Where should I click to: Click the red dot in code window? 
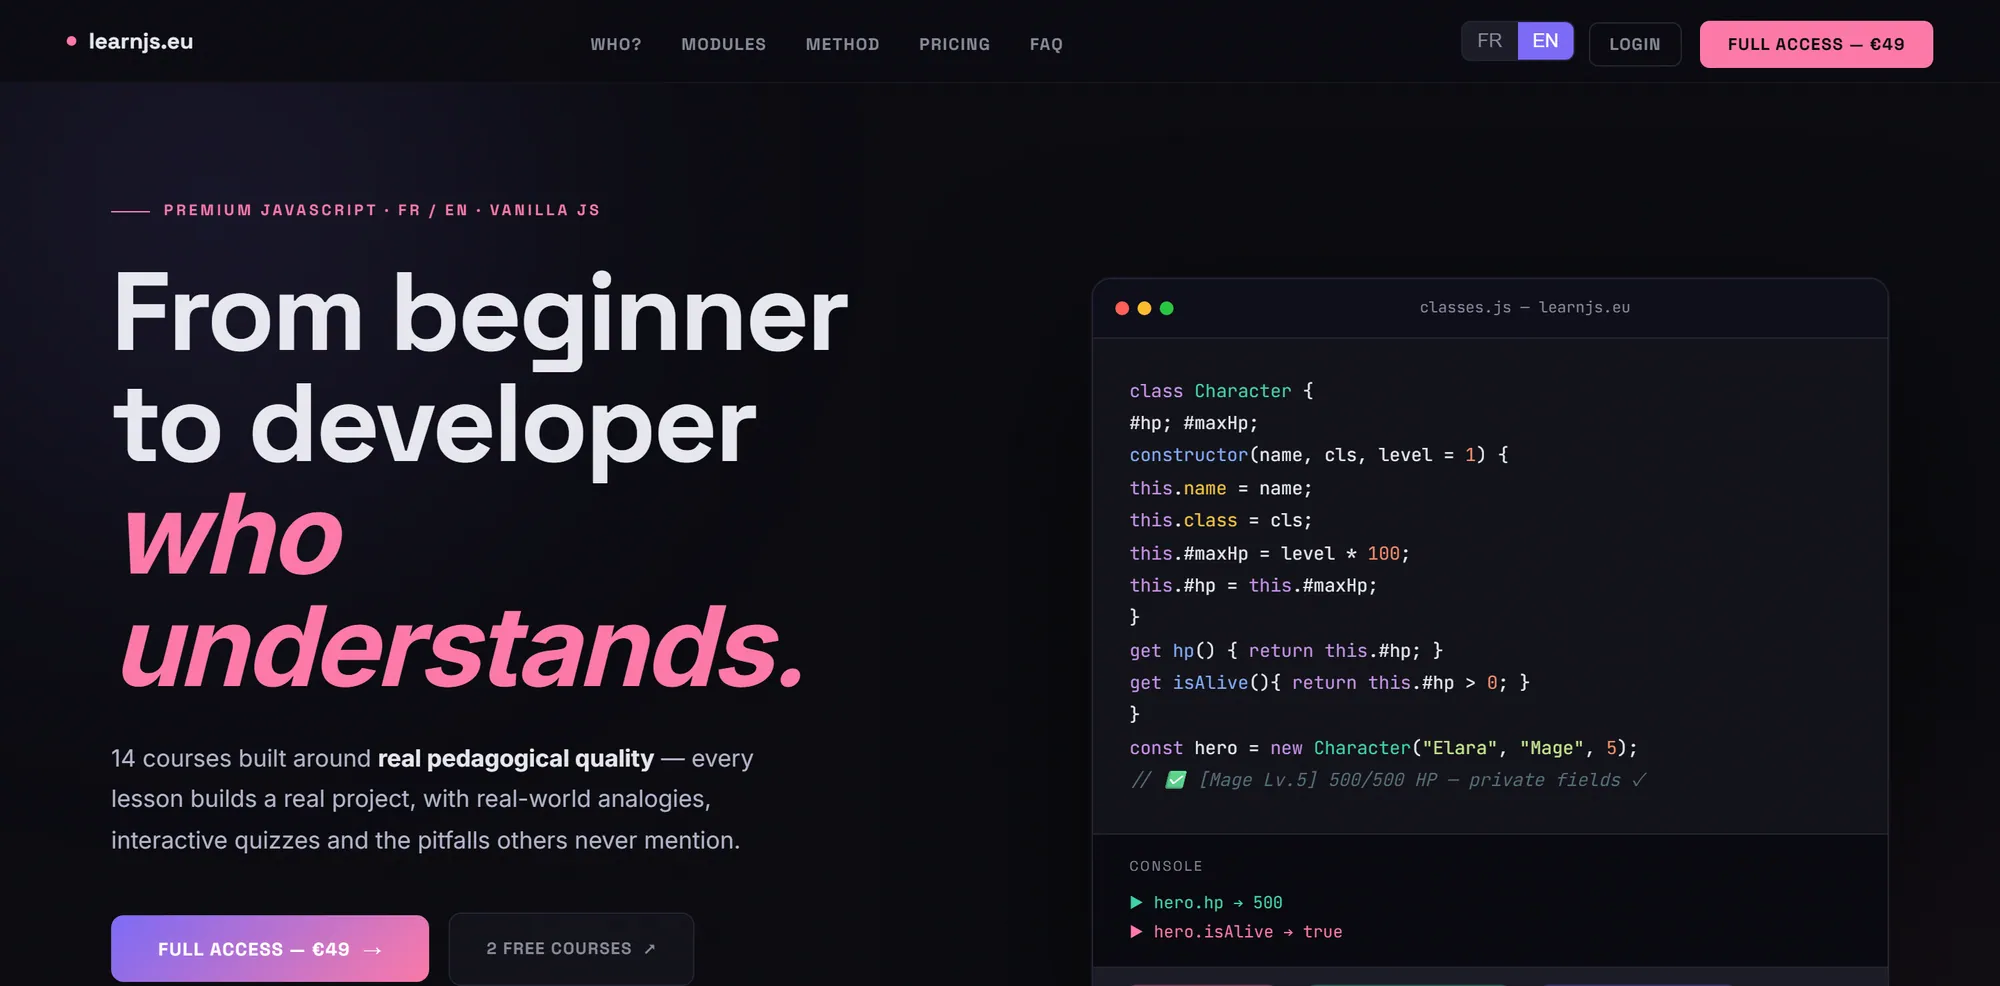pos(1122,308)
